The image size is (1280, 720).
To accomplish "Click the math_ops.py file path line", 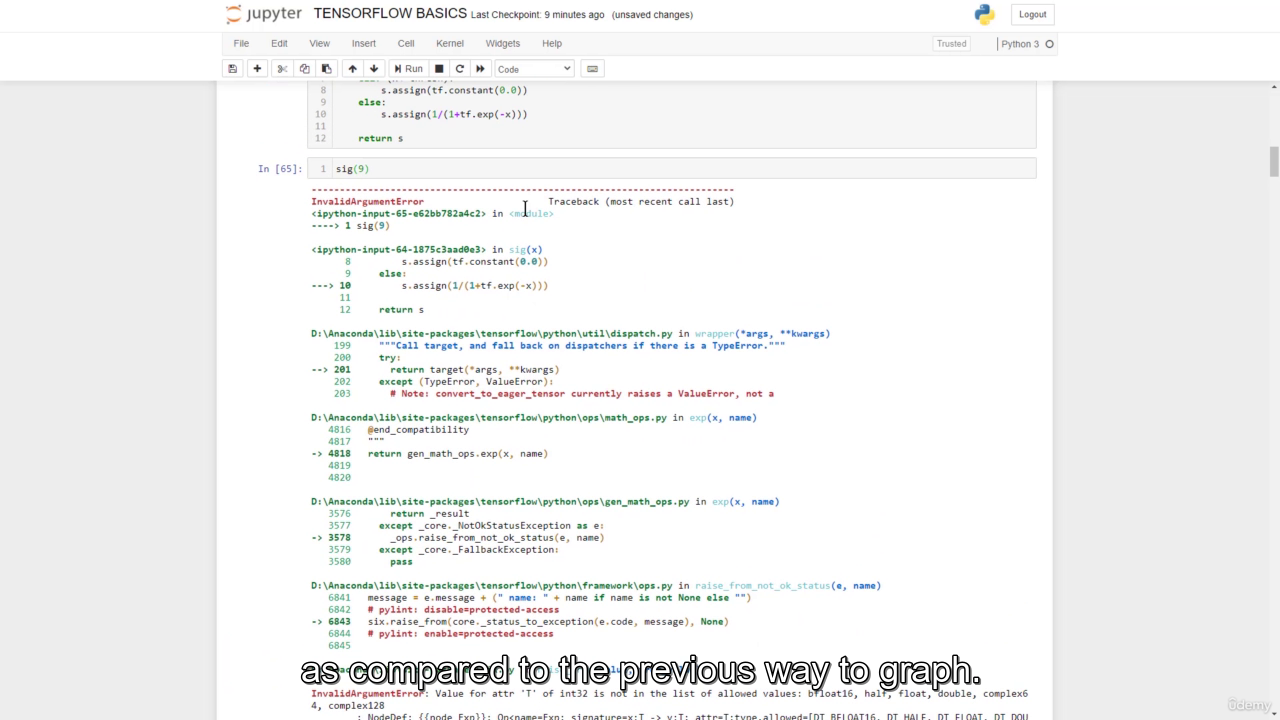I will [533, 417].
